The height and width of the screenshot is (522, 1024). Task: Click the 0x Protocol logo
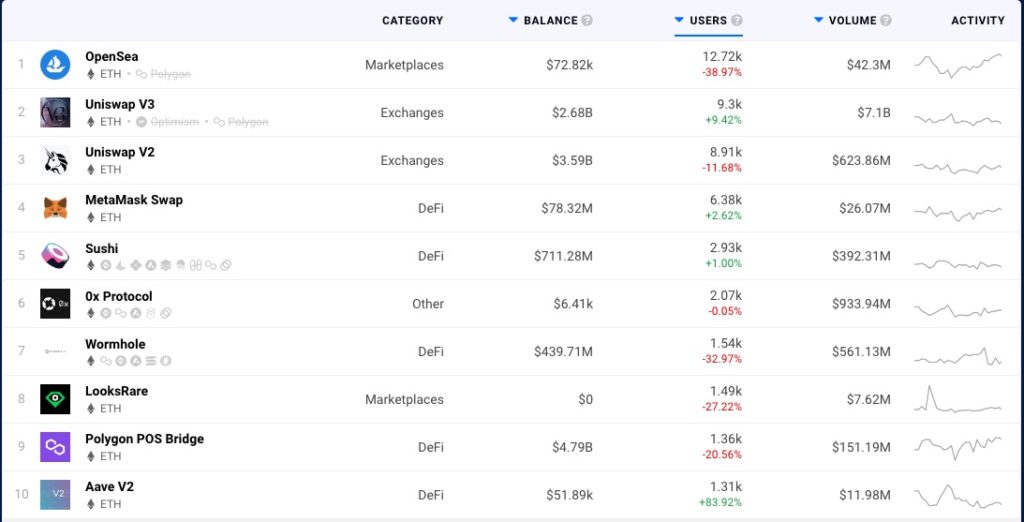tap(55, 303)
